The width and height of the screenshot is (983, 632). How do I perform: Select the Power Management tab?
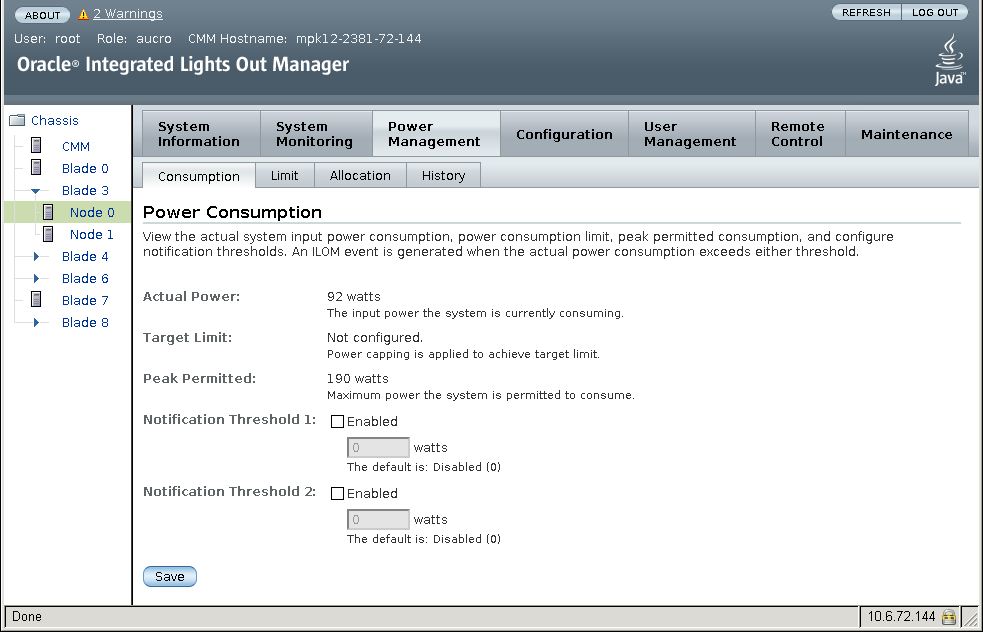[436, 134]
